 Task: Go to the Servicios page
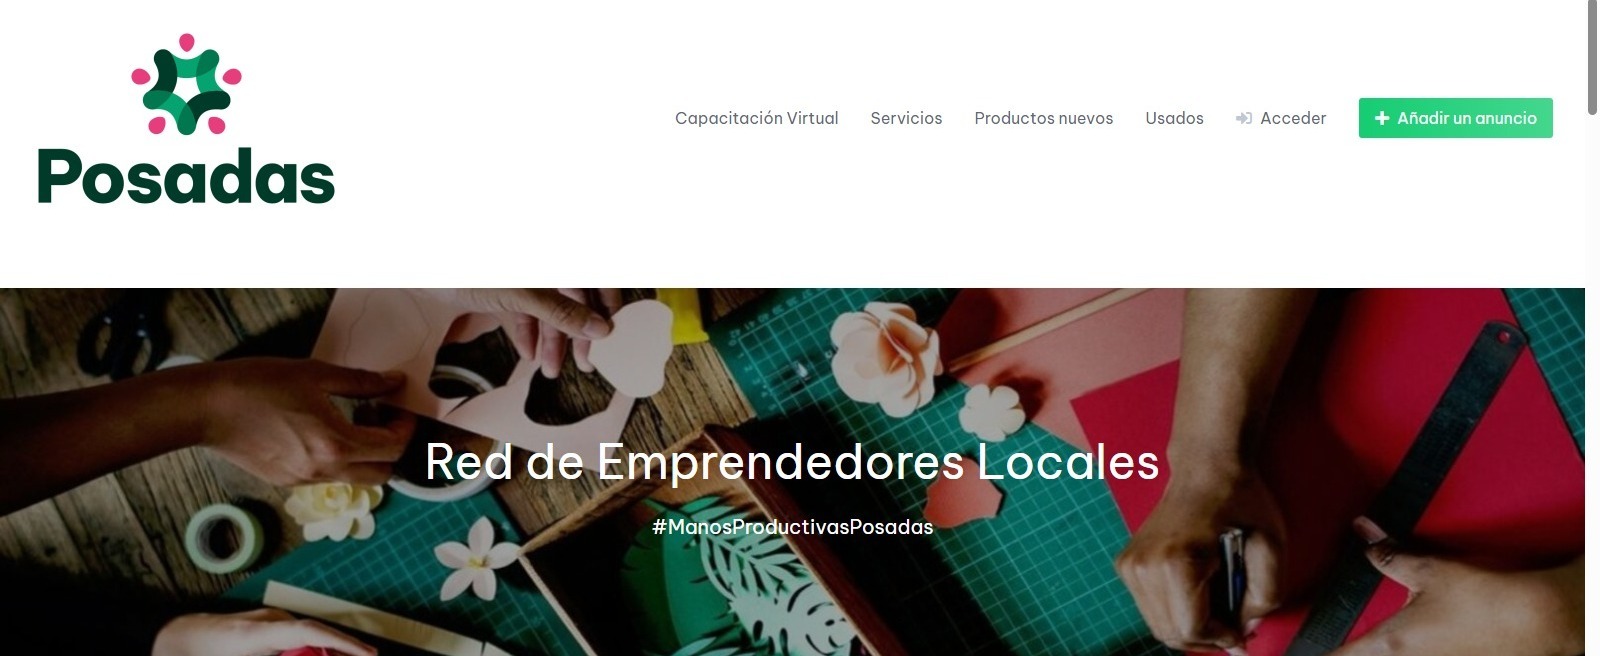coord(906,118)
